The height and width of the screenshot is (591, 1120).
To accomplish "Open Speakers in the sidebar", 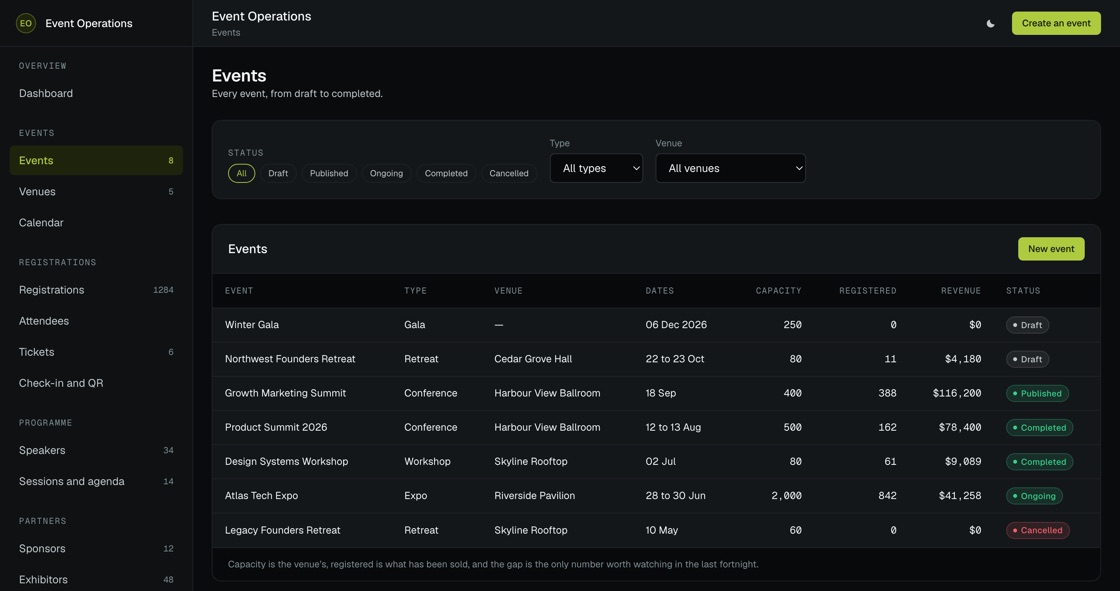I will point(96,450).
